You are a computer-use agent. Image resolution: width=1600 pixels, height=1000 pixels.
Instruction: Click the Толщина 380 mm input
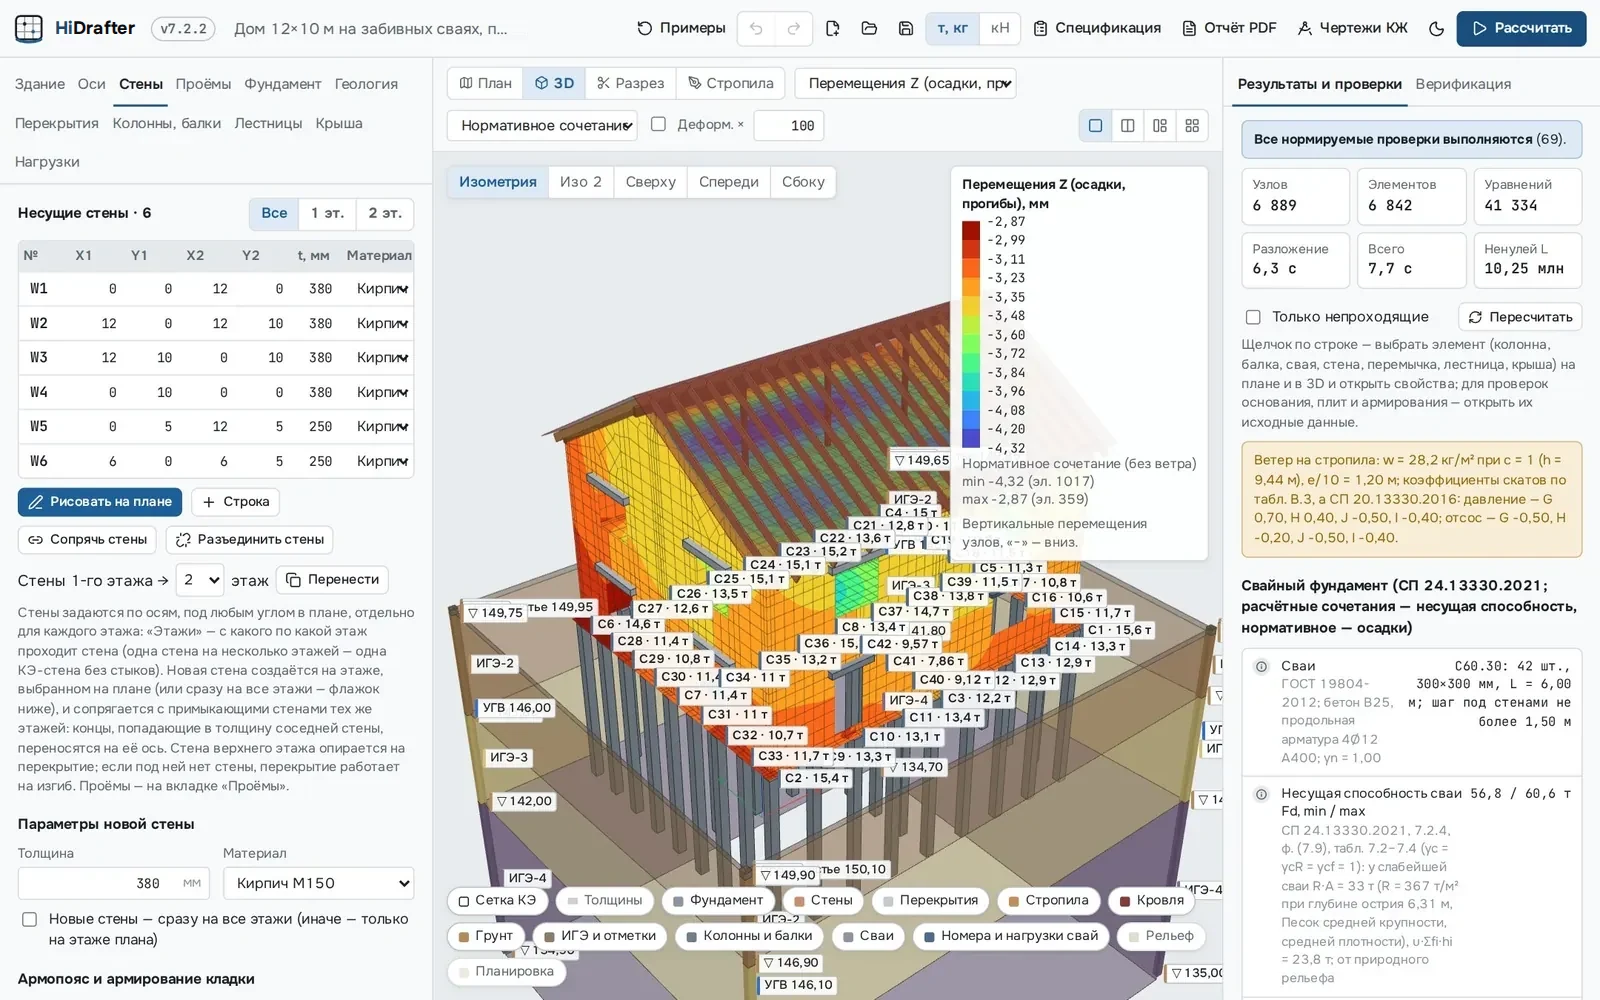(x=115, y=883)
